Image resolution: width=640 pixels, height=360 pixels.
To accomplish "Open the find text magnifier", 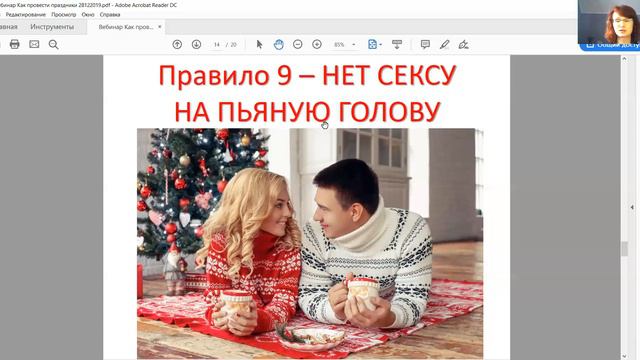I will point(53,44).
